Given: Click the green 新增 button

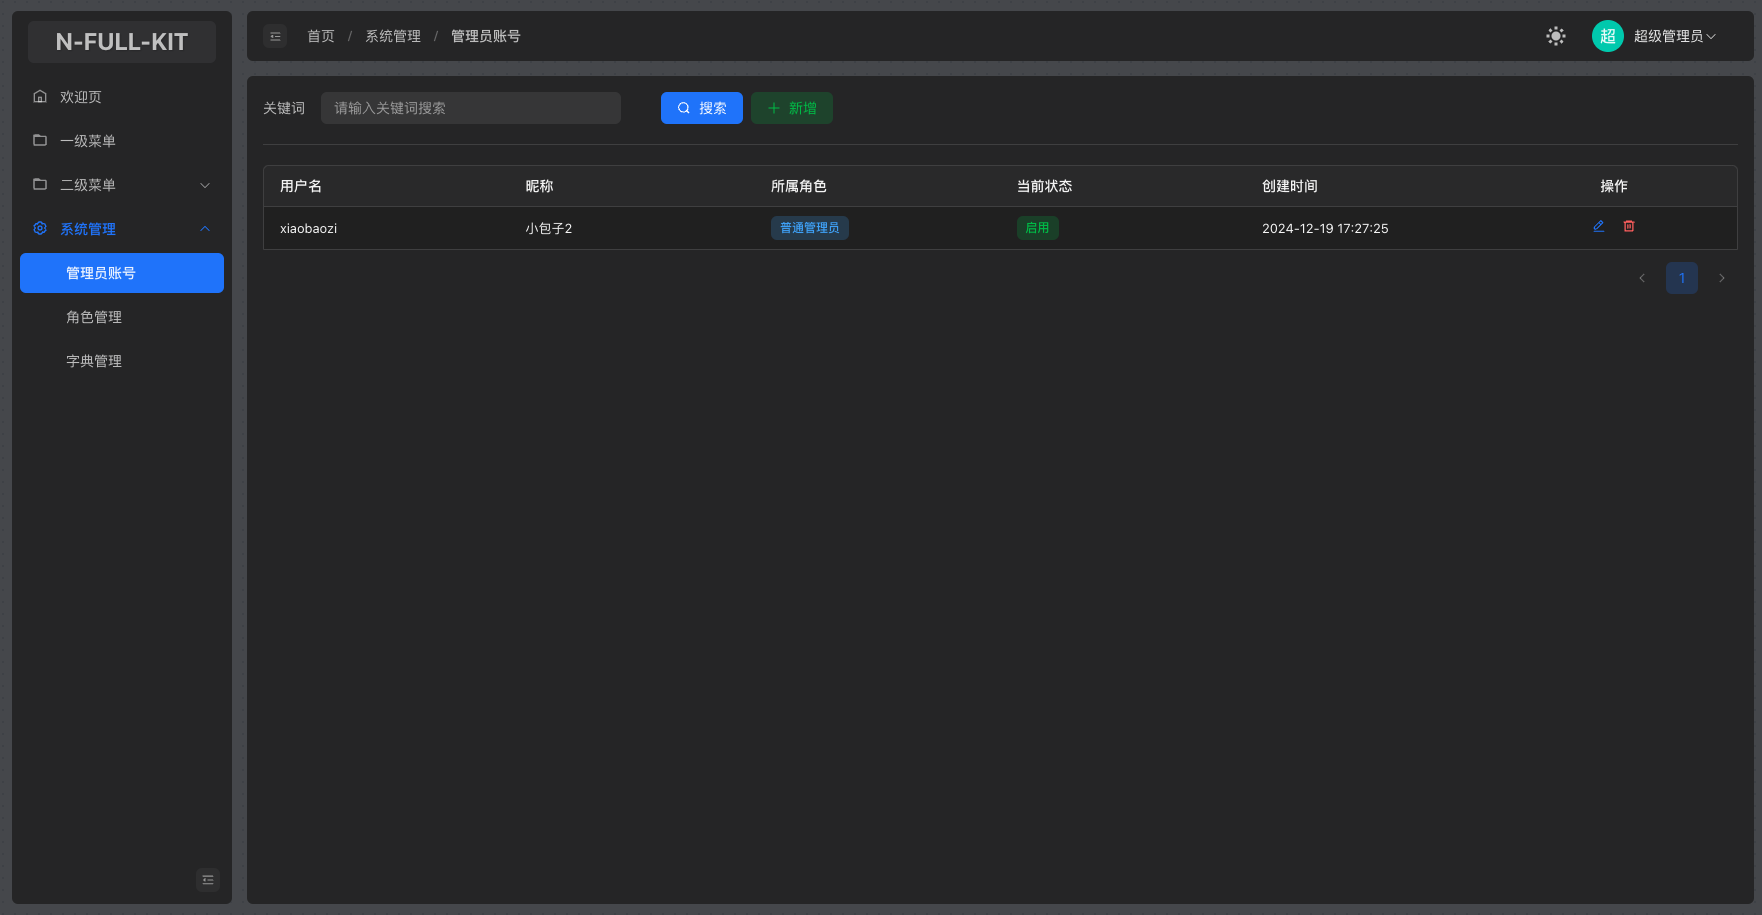Looking at the screenshot, I should [792, 108].
